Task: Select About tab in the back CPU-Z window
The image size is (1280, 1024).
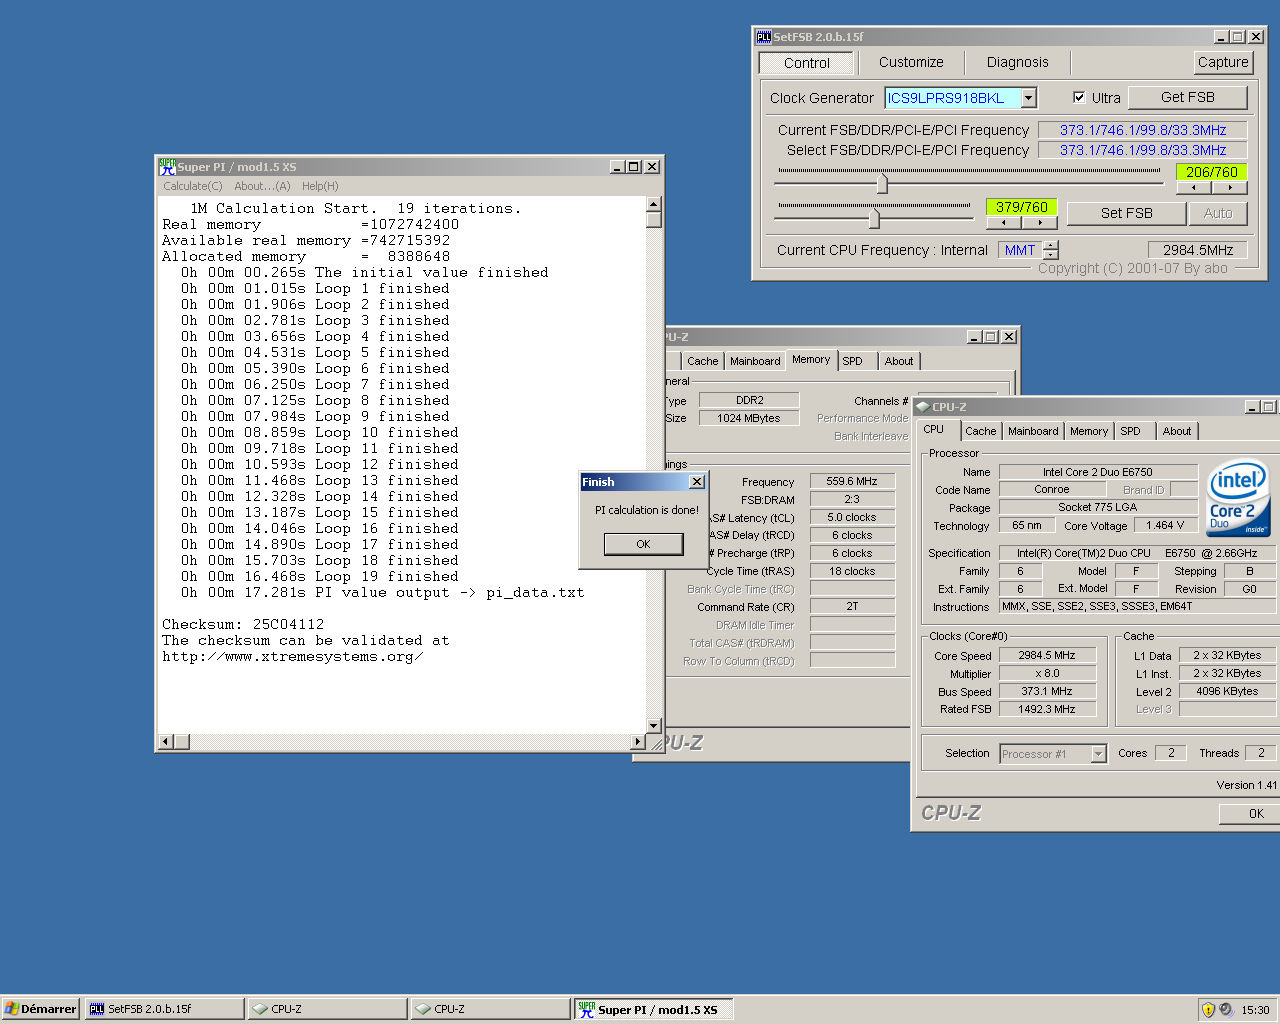Action: pyautogui.click(x=899, y=361)
